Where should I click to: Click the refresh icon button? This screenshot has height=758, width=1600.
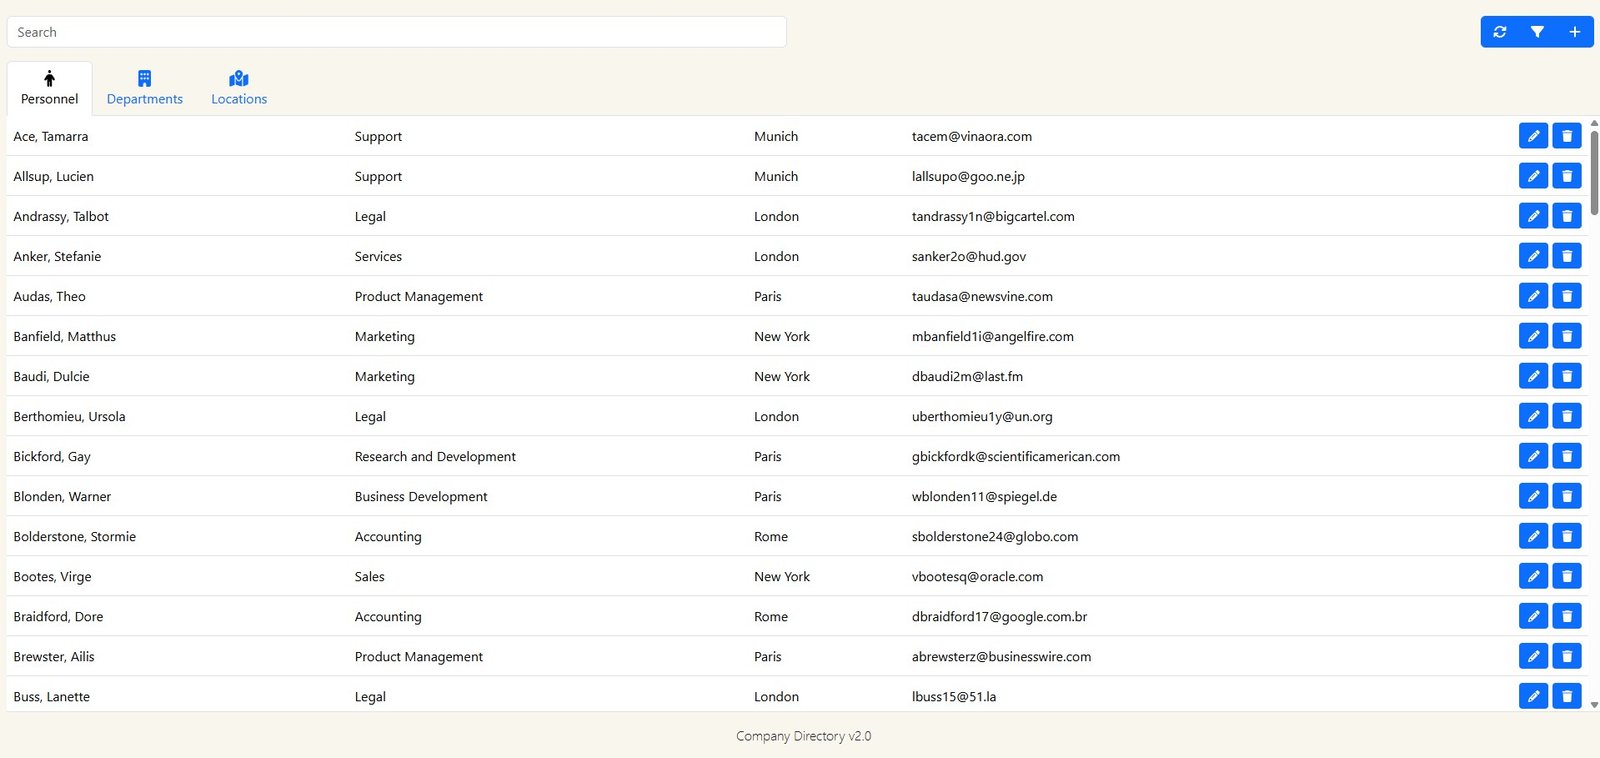point(1499,32)
